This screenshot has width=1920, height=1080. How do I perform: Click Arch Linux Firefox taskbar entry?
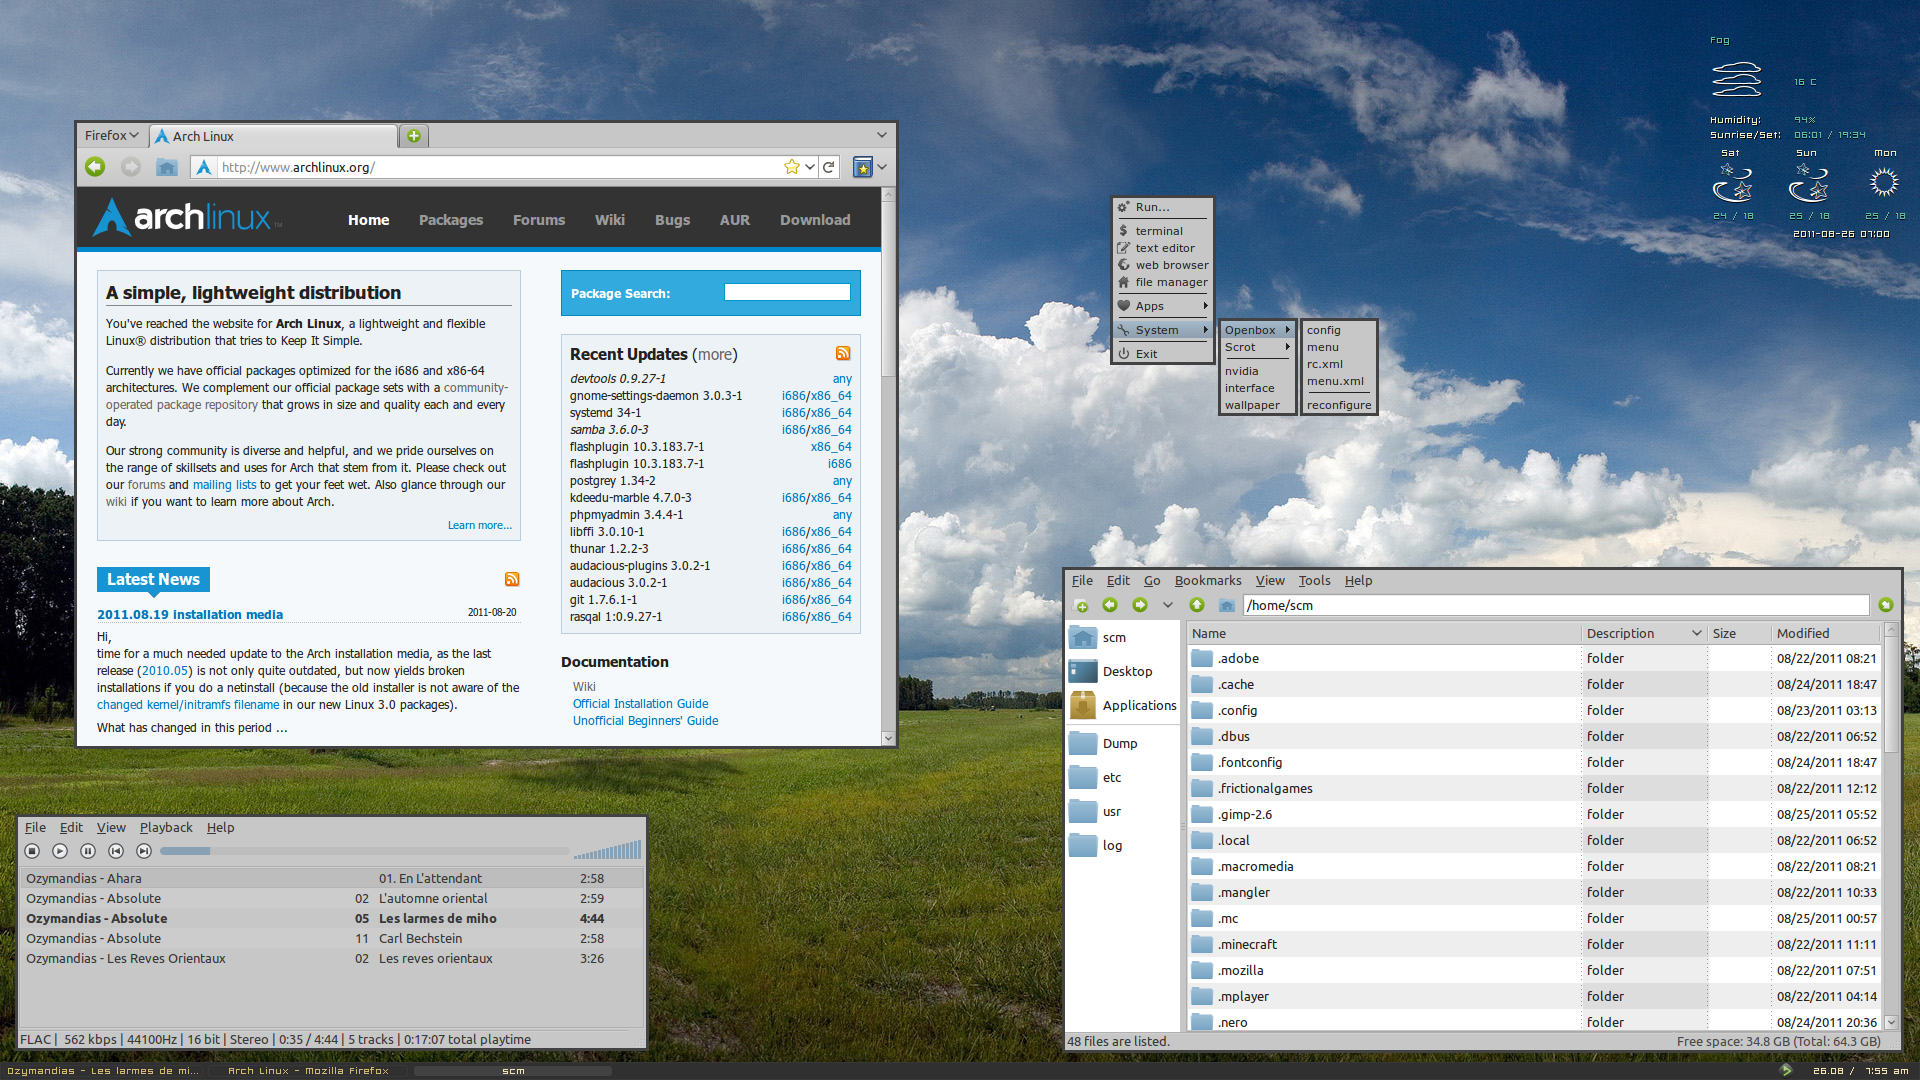click(x=308, y=1071)
